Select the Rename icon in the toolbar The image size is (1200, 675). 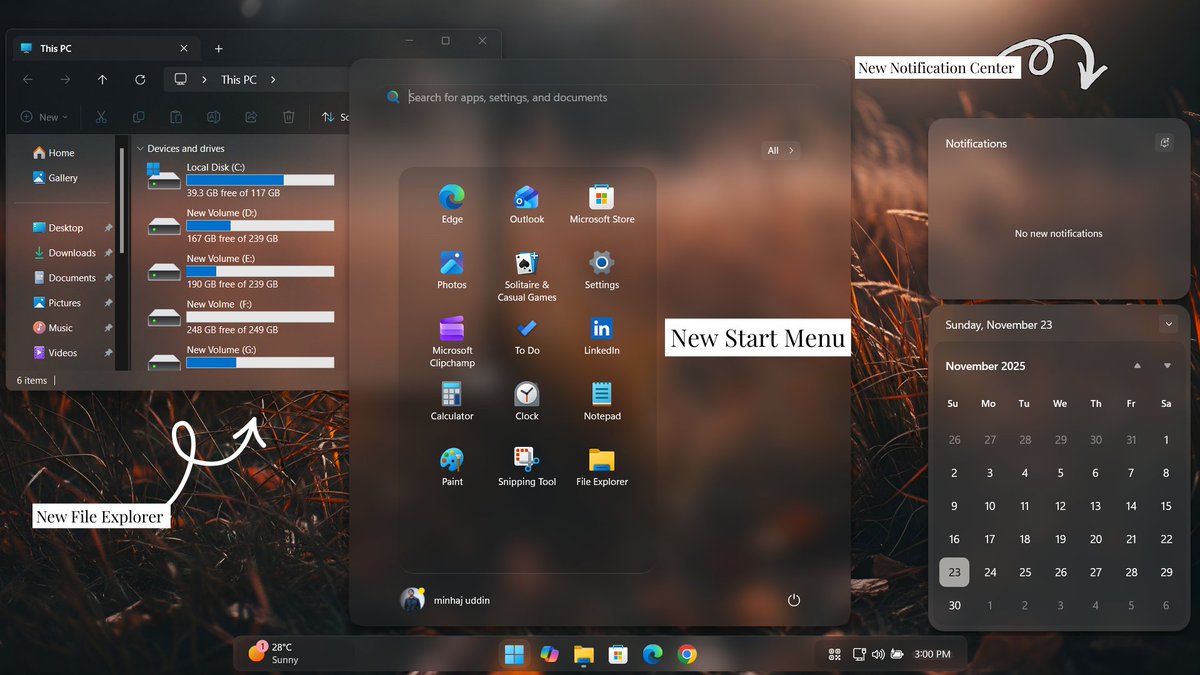[x=213, y=117]
